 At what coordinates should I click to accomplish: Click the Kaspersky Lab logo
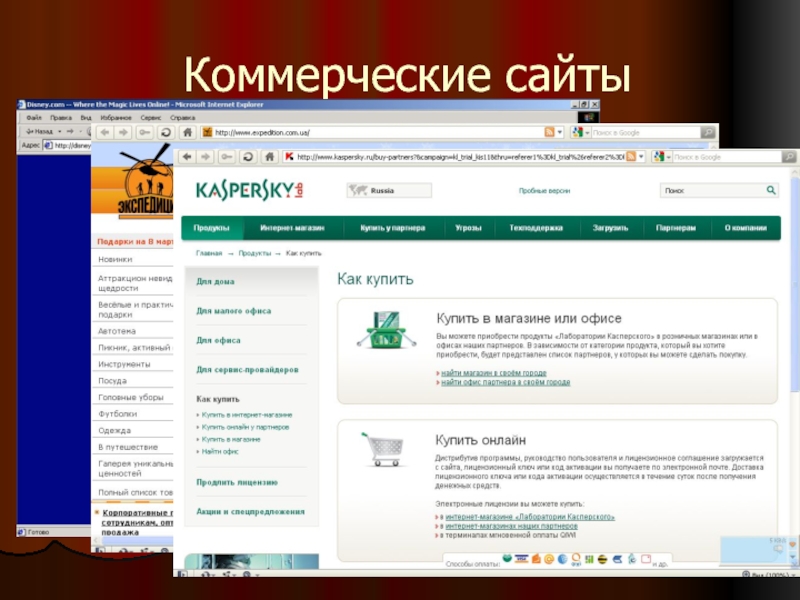pyautogui.click(x=249, y=190)
